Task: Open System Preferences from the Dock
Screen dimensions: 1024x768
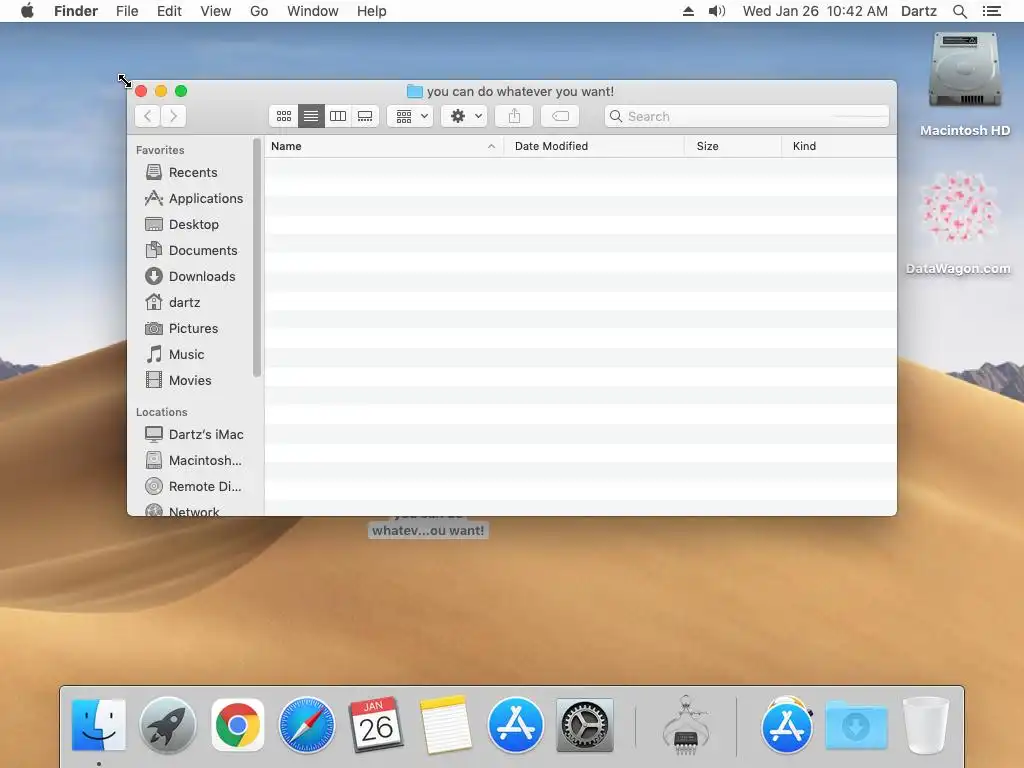Action: [x=584, y=725]
